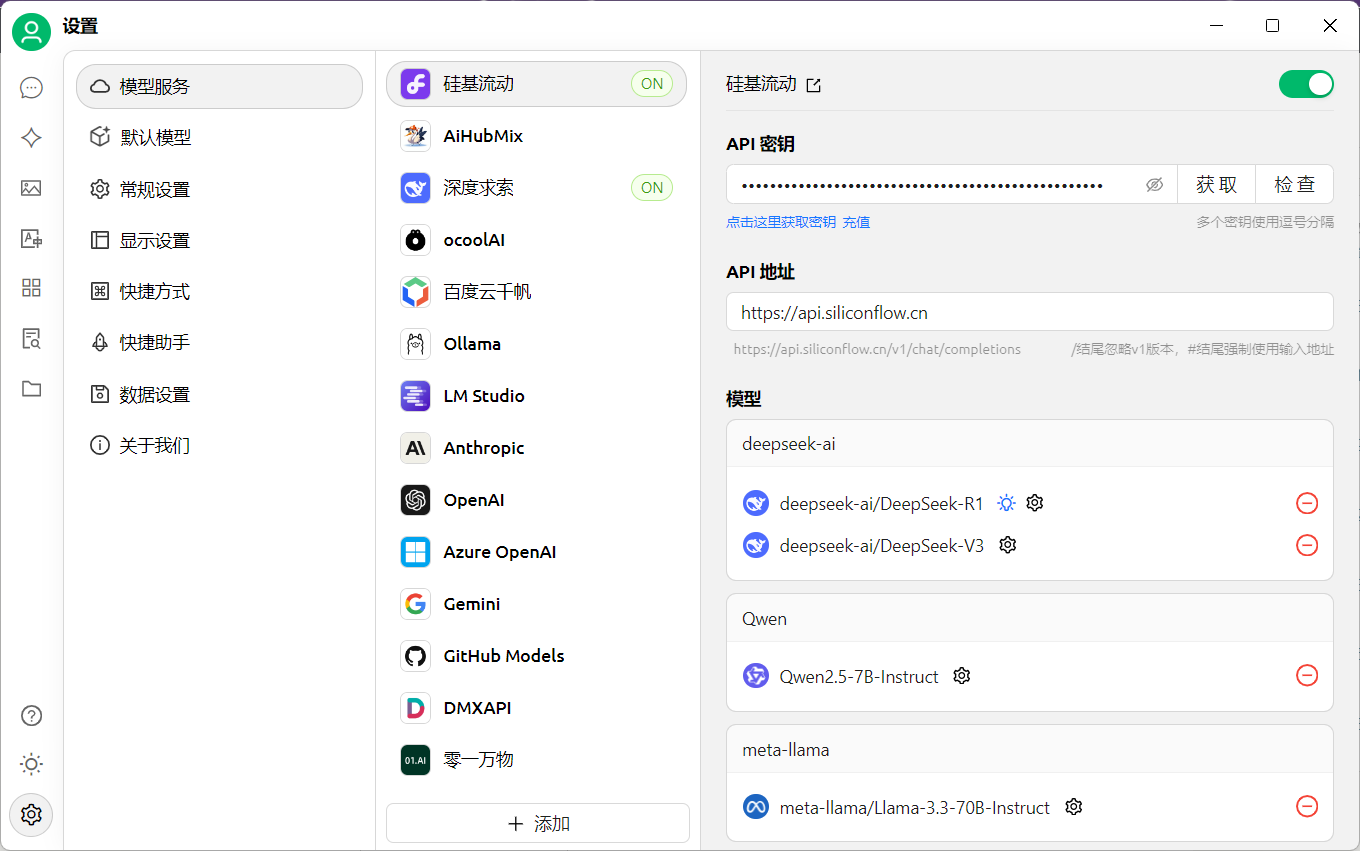Viewport: 1360px width, 851px height.
Task: Open settings gear for DeepSeek-R1
Action: click(x=1035, y=503)
